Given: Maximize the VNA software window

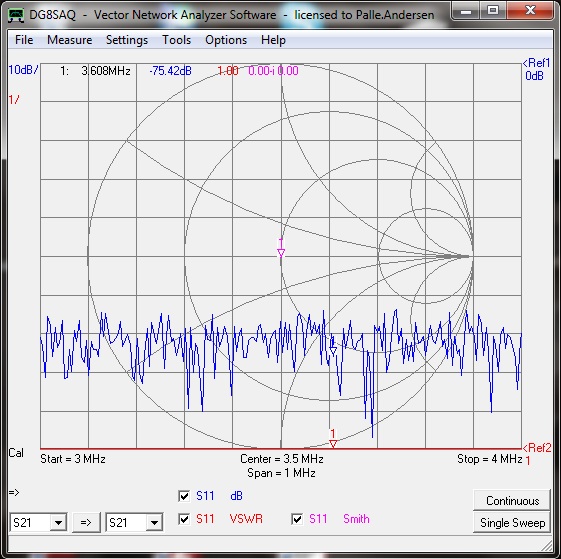Looking at the screenshot, I should (x=493, y=11).
